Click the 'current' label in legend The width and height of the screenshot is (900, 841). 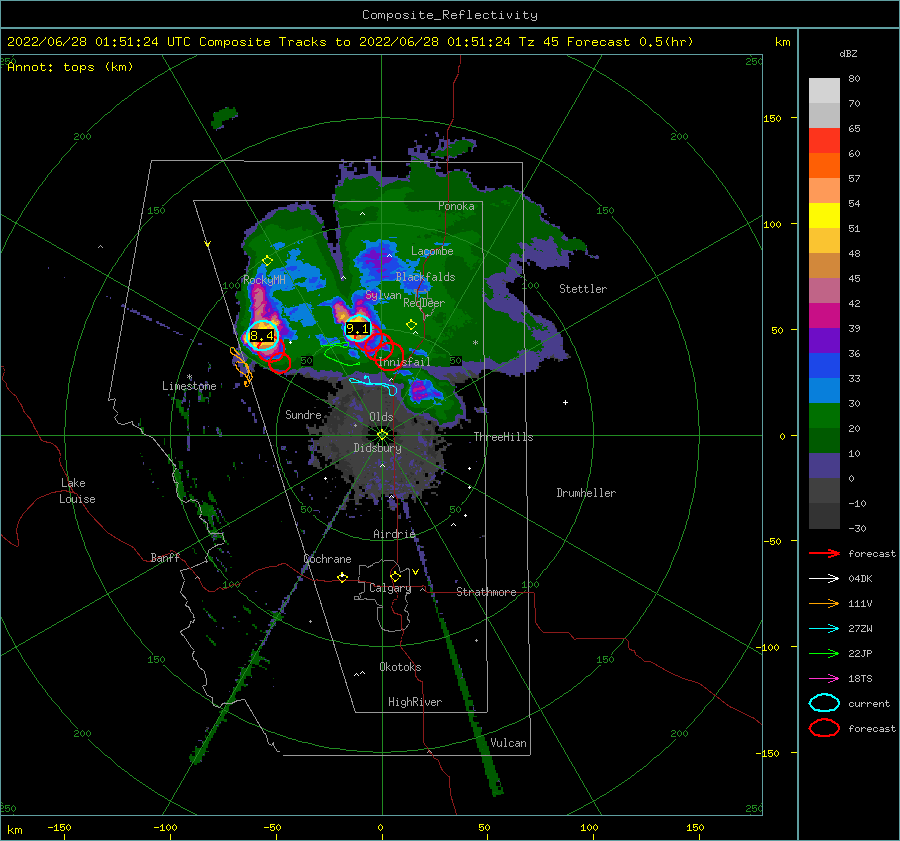(869, 703)
